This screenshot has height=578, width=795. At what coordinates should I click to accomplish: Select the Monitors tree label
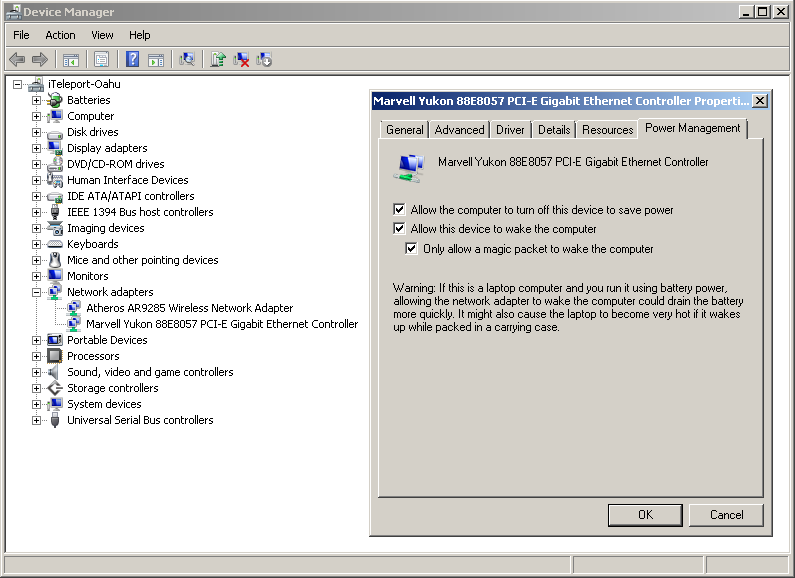[88, 276]
